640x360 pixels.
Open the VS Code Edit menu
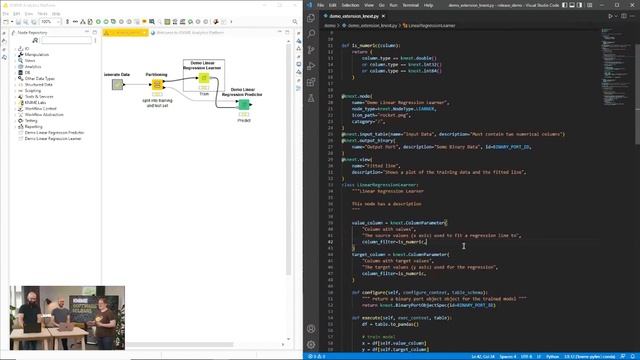click(333, 5)
